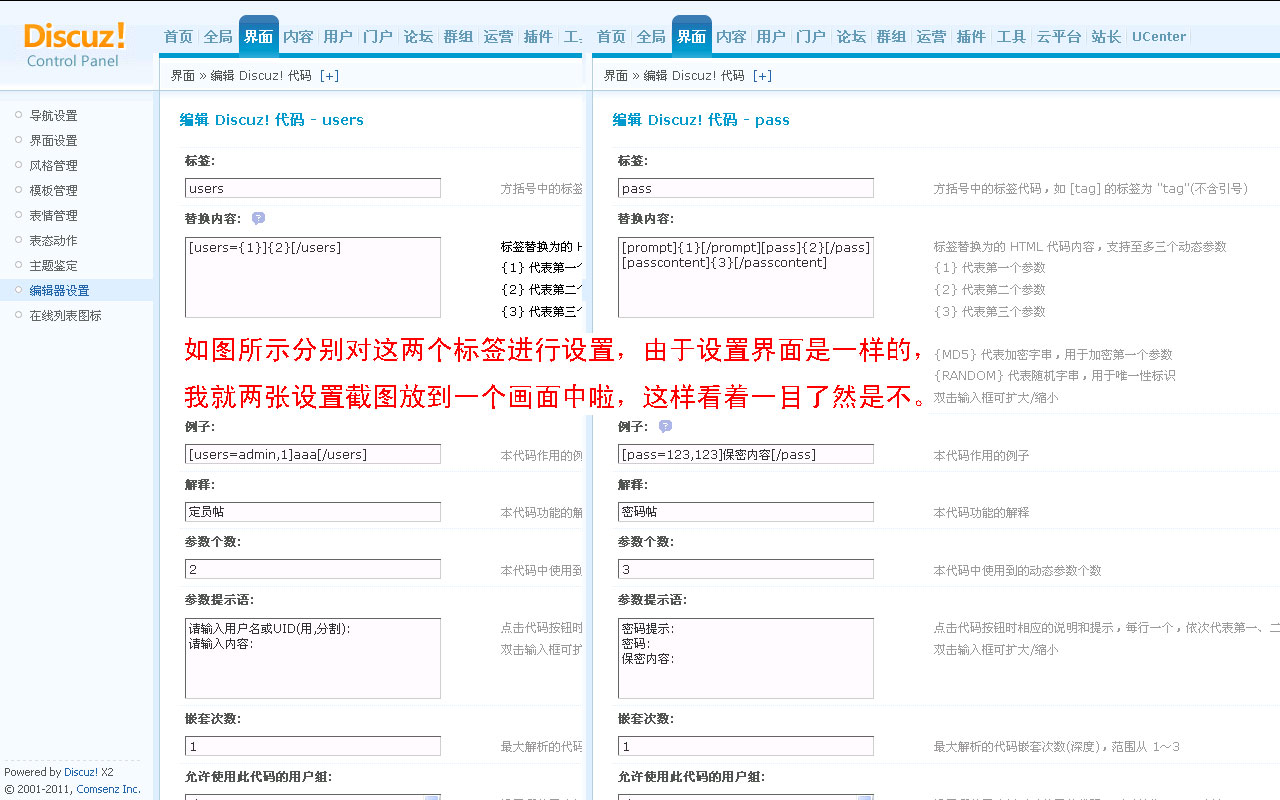Click 参数提示语 textarea with 密码提示
1280x800 pixels.
[746, 658]
